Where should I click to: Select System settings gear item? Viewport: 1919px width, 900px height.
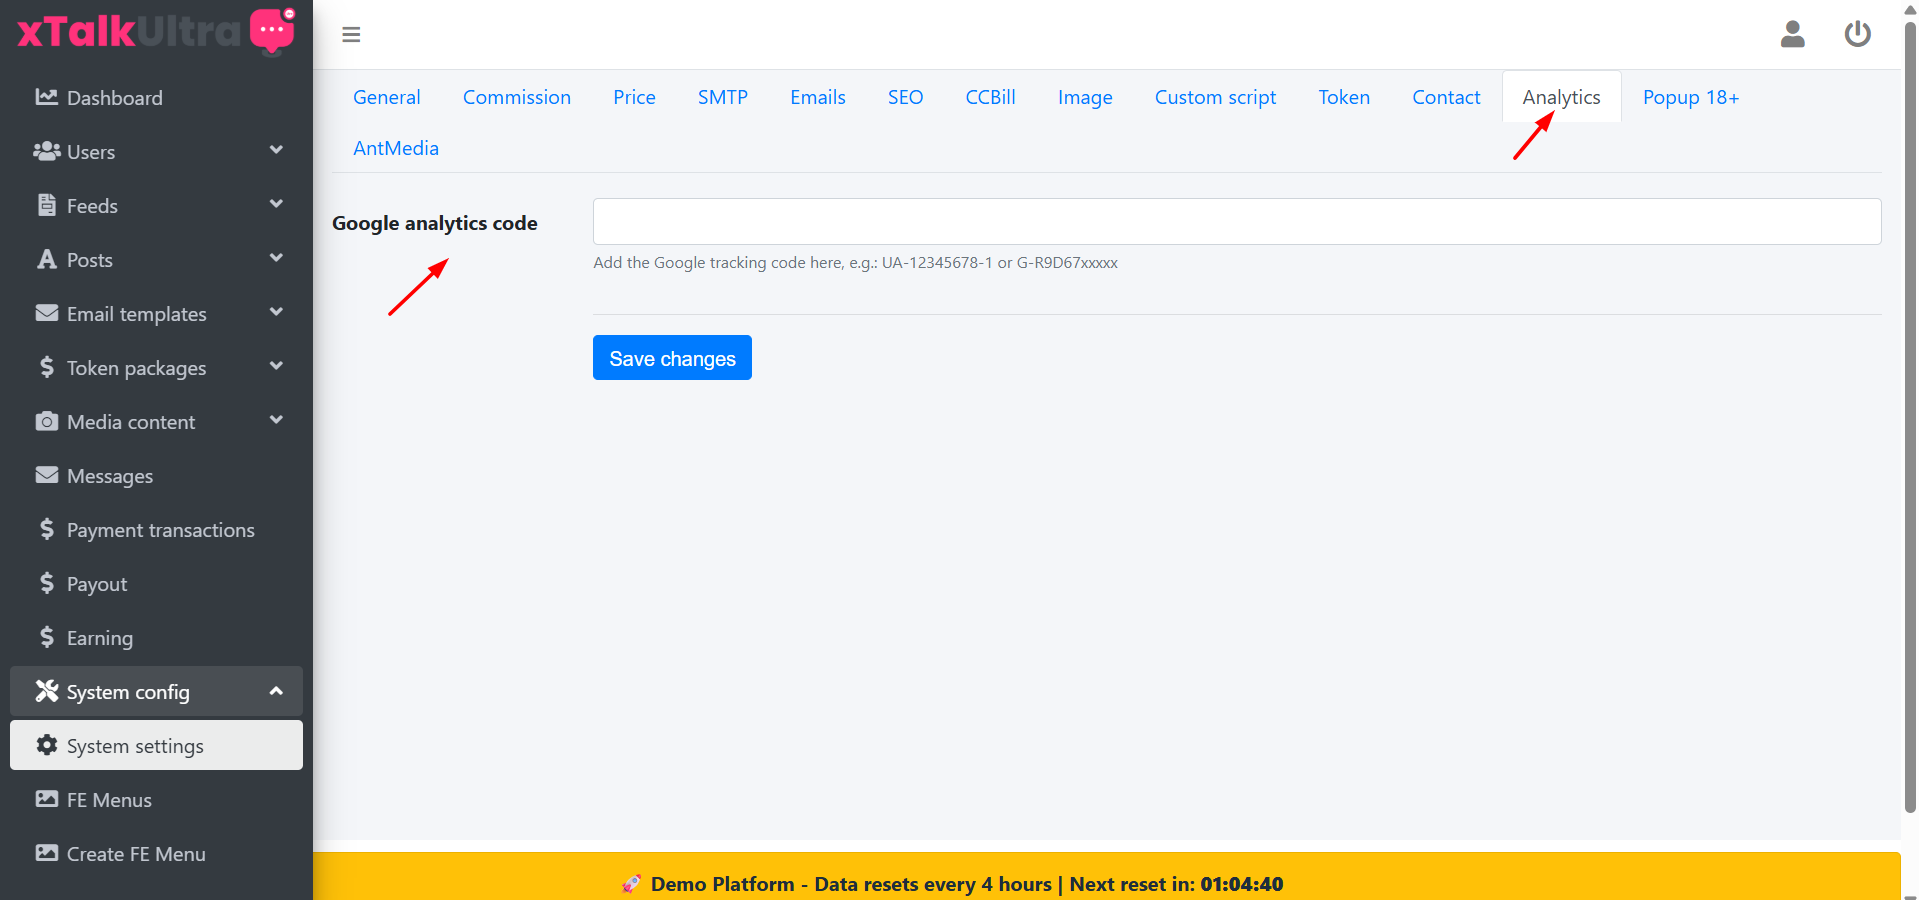135,746
